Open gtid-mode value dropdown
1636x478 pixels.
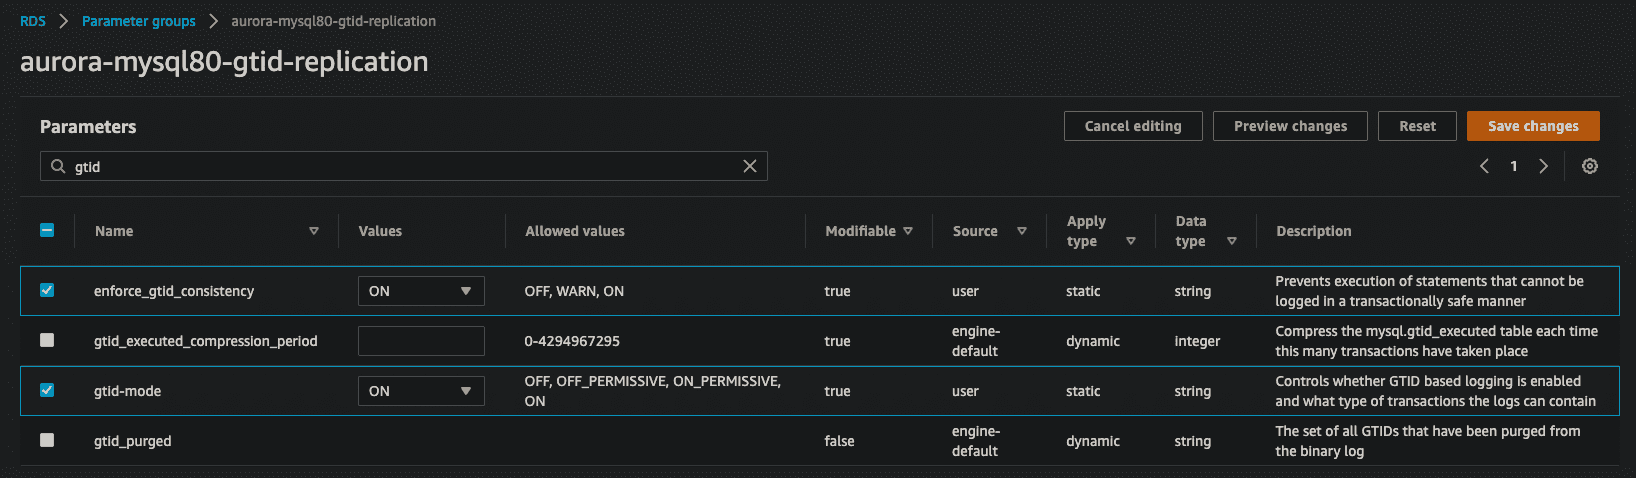point(421,391)
